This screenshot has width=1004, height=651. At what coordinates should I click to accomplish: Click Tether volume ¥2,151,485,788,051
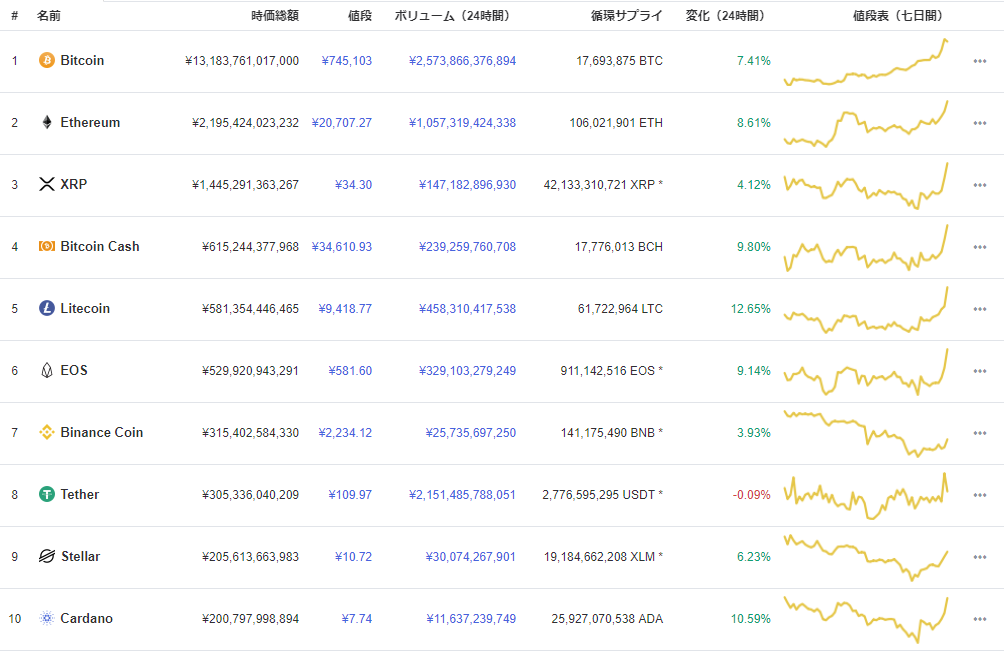pos(462,495)
